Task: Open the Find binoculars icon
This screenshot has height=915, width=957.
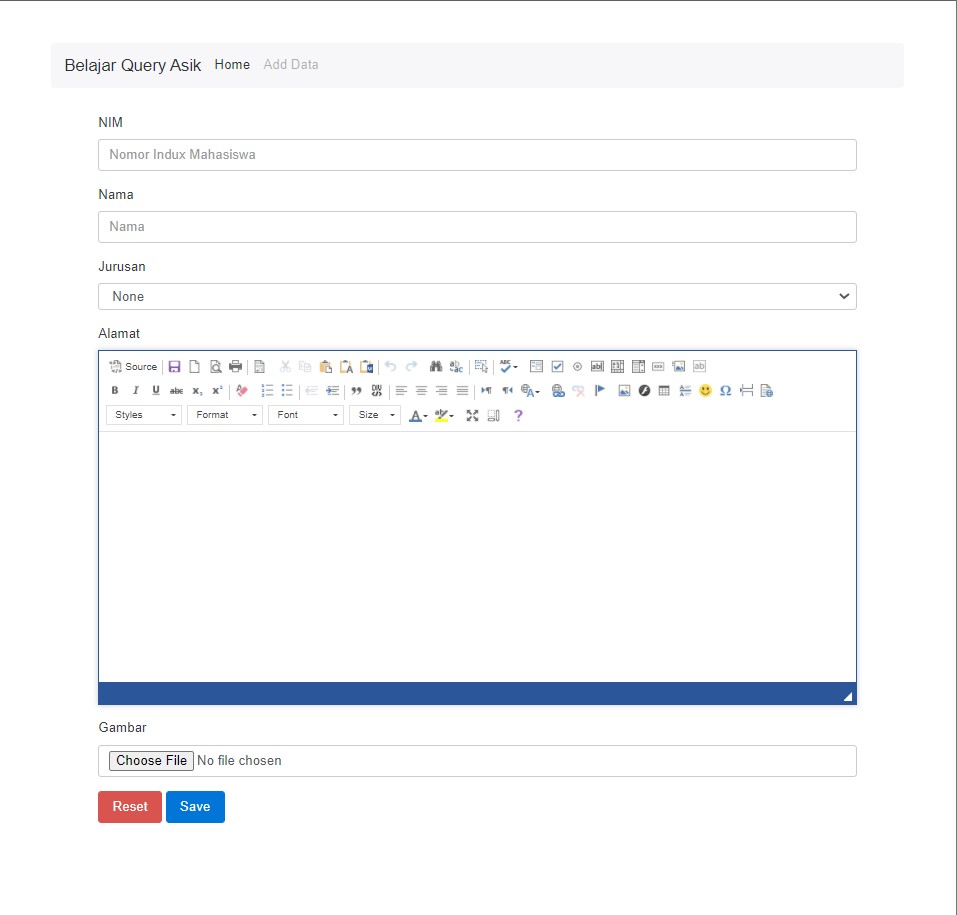Action: 435,366
